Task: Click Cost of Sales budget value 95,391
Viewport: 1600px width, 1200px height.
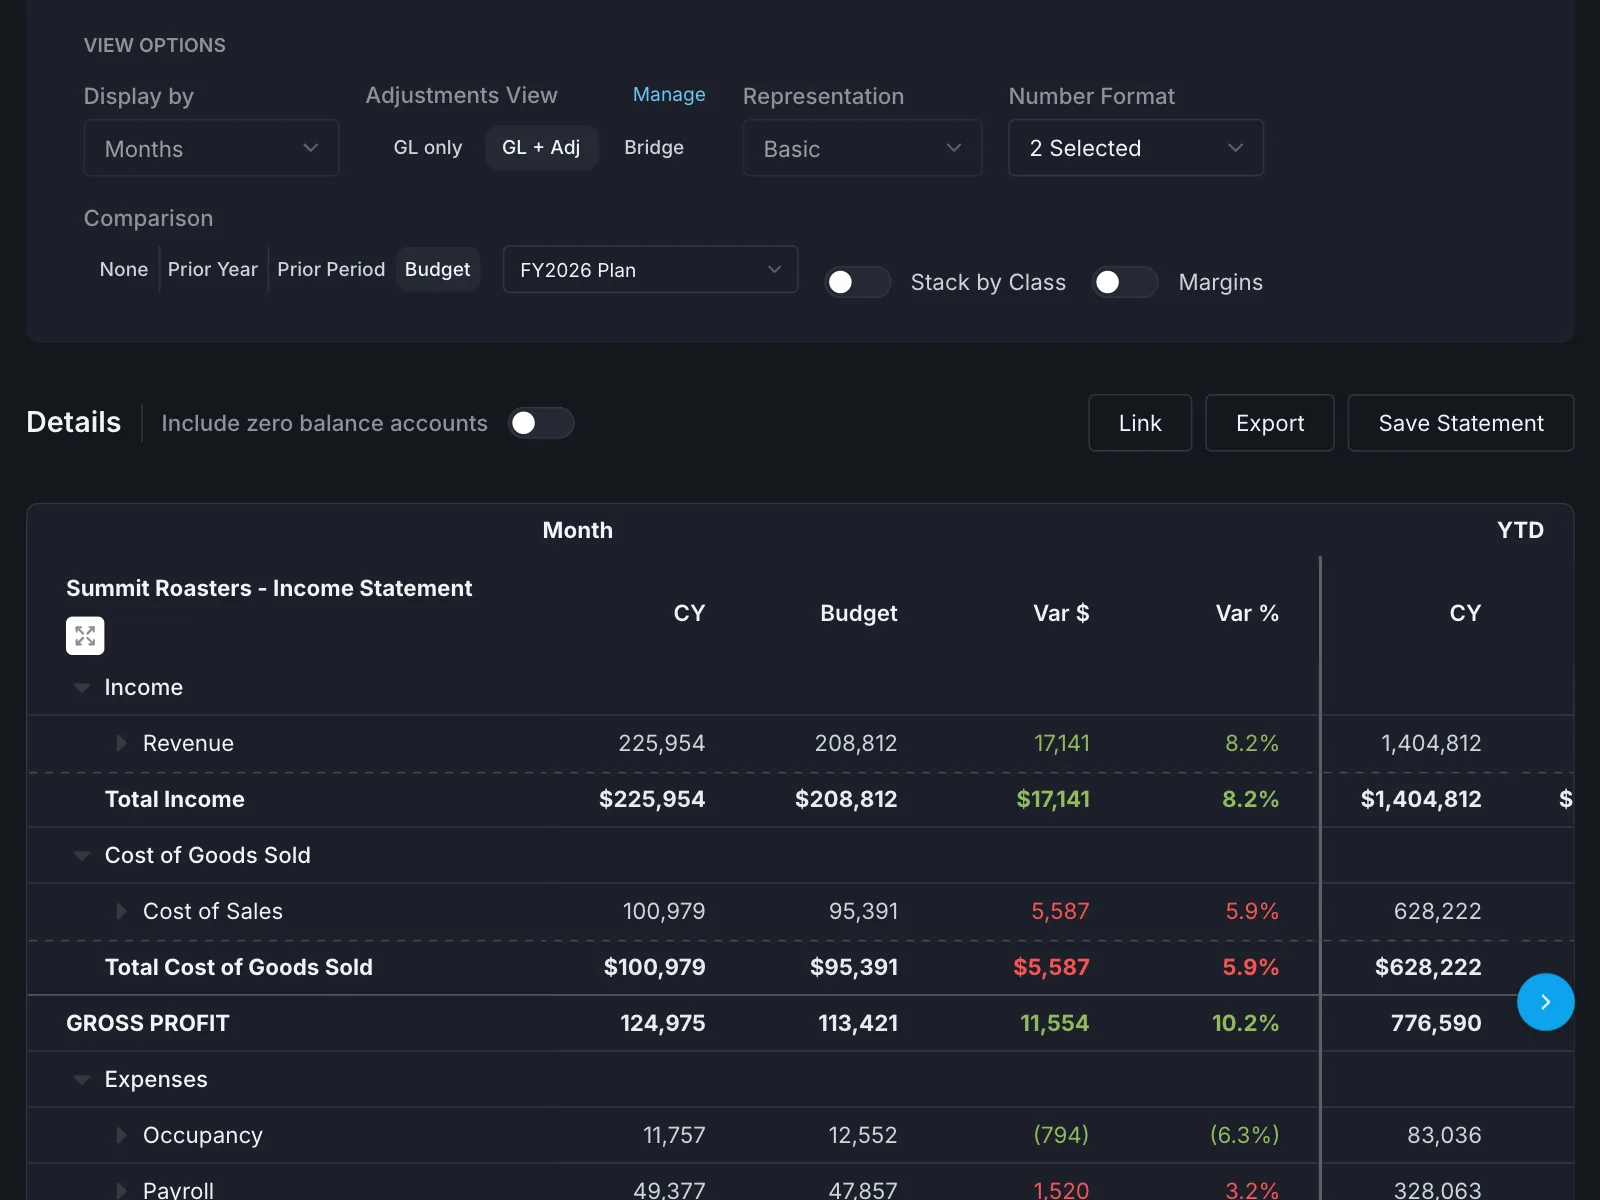Action: [863, 911]
